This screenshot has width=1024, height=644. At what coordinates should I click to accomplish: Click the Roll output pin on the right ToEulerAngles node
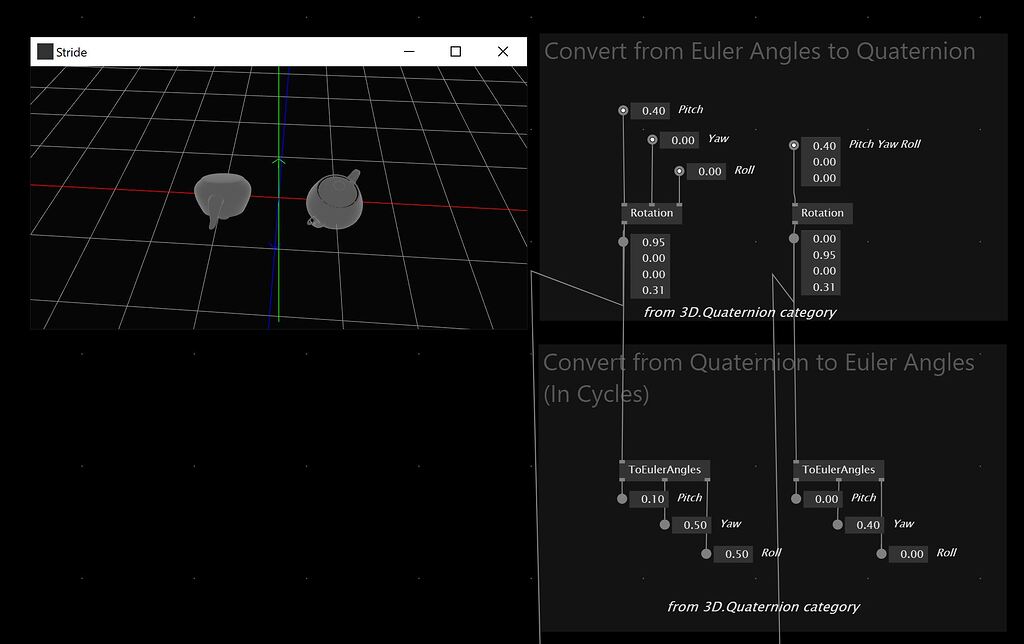[x=881, y=553]
